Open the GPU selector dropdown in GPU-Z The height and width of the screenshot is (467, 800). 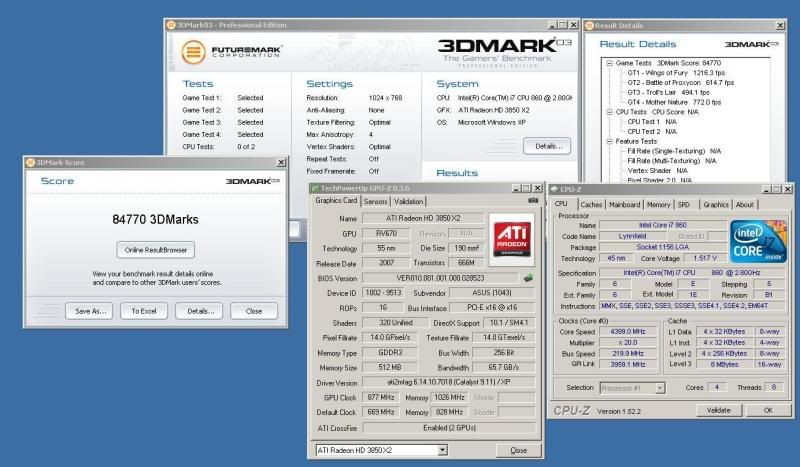tap(442, 450)
